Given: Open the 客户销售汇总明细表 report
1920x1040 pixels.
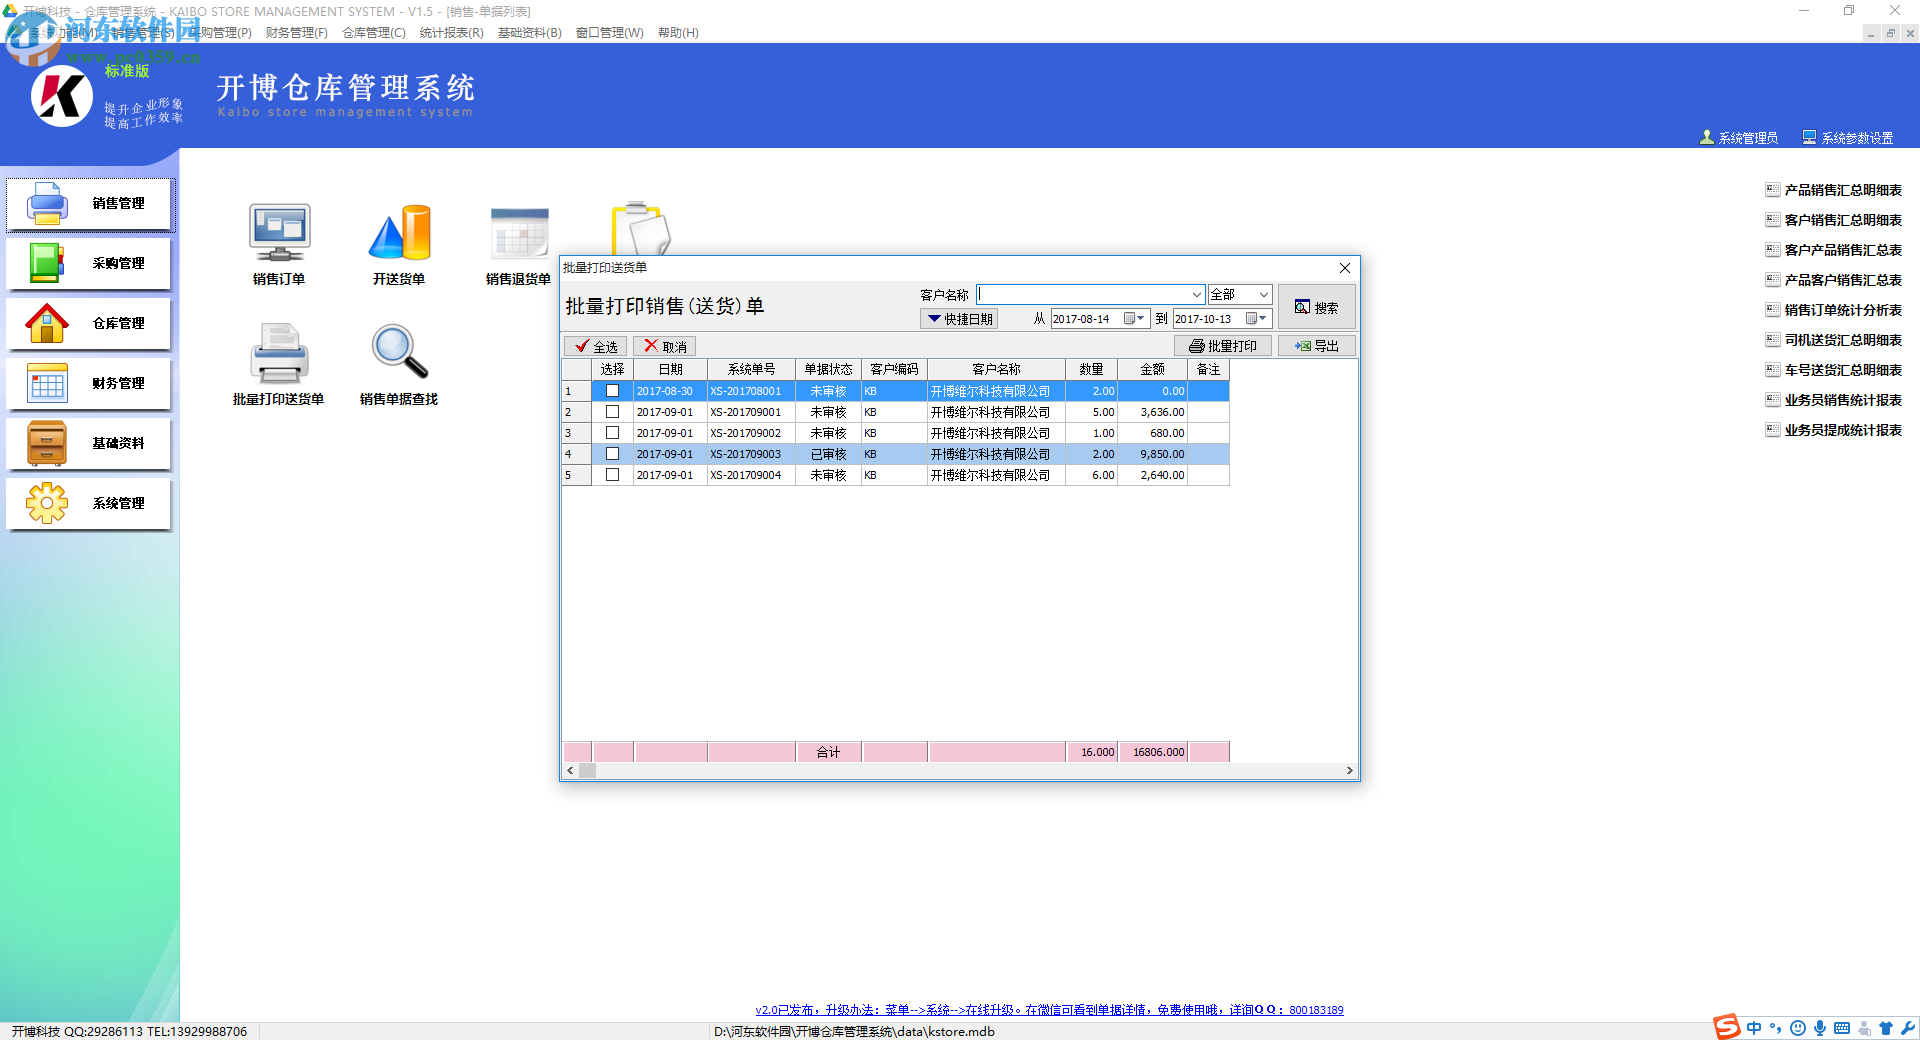Looking at the screenshot, I should tap(1834, 220).
